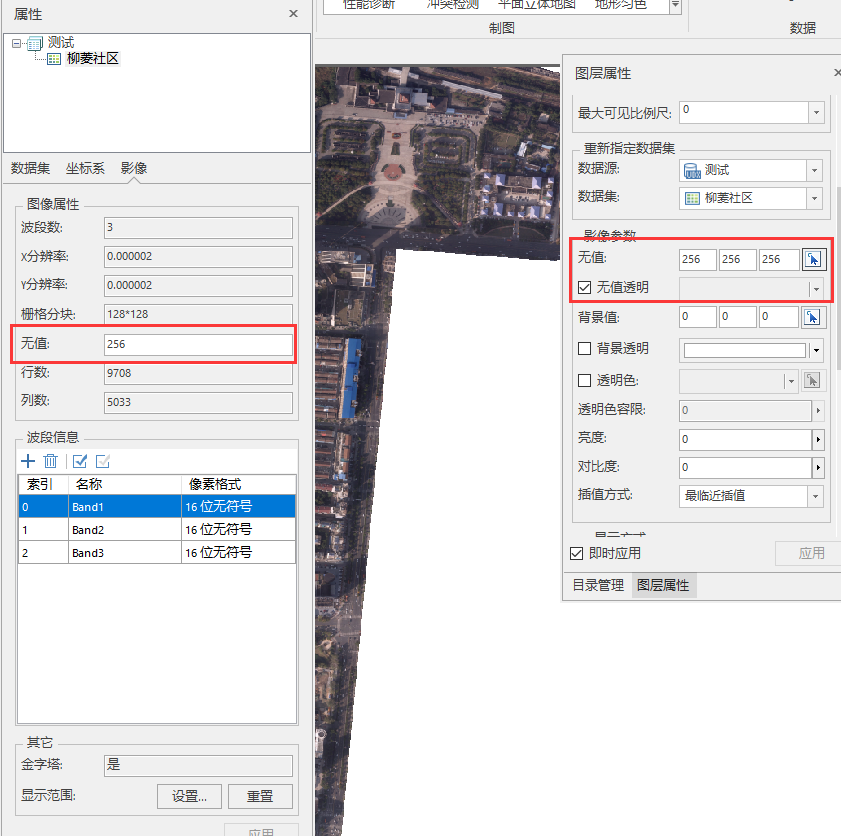Viewport: 841px width, 836px height.
Task: Click the 无值 pick-value icon in 图层属性
Action: pos(813,260)
